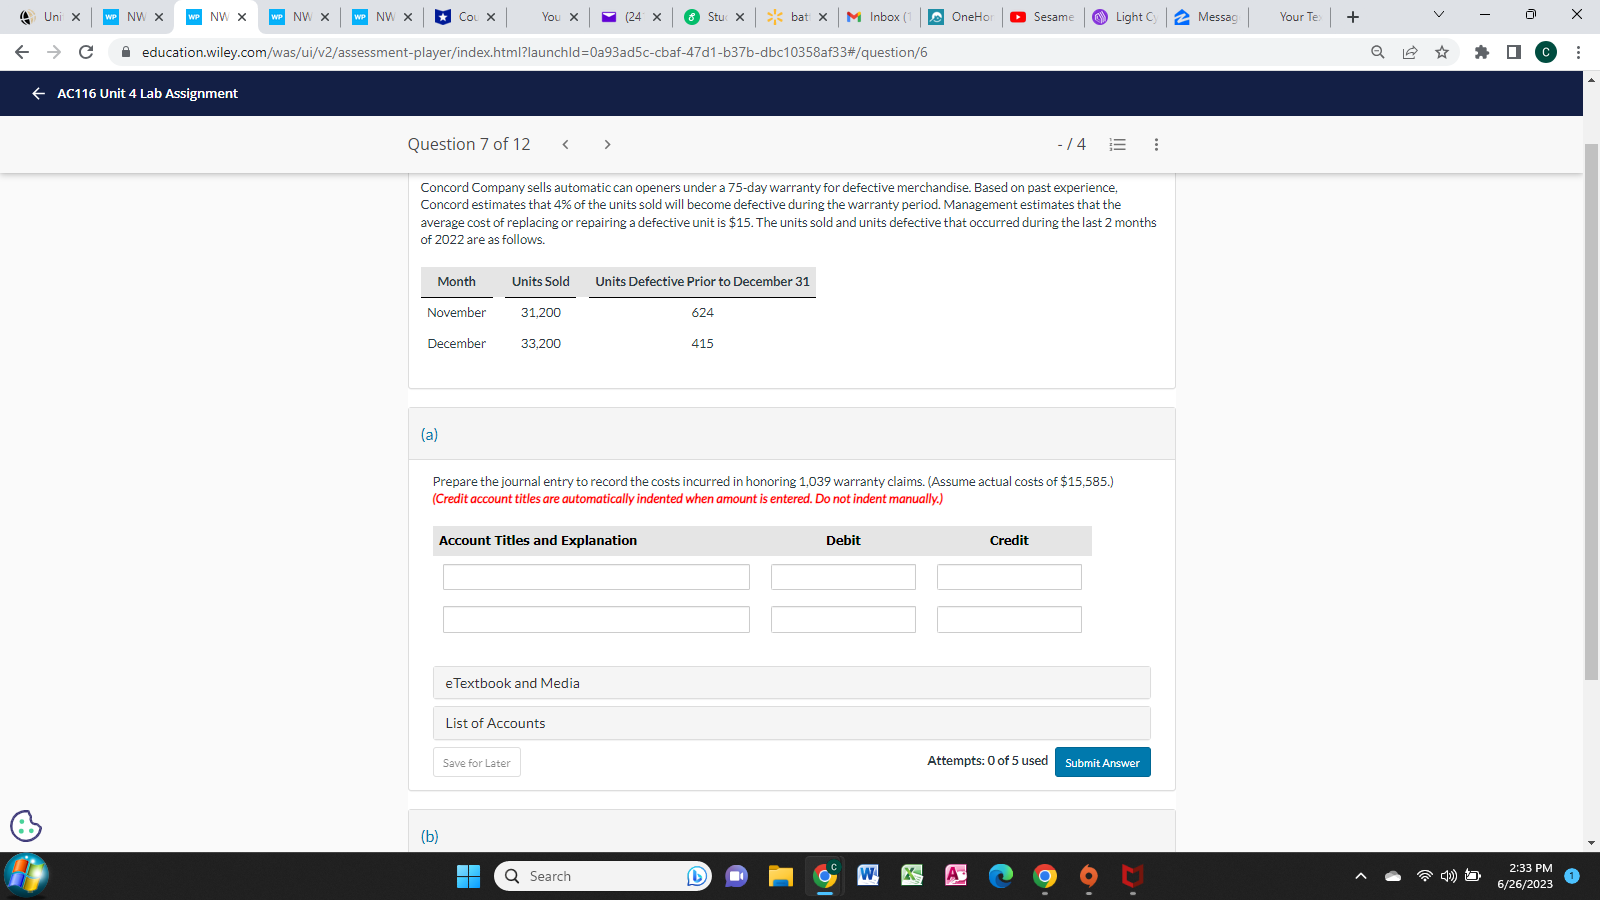Go to next question with right chevron
The width and height of the screenshot is (1600, 900).
coord(607,144)
